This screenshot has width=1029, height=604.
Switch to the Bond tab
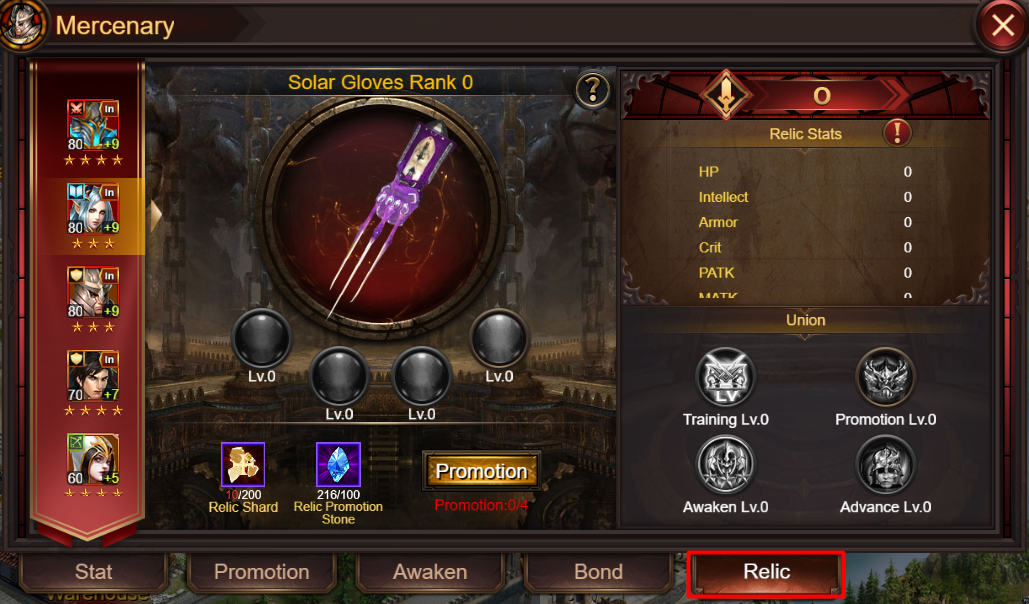point(598,572)
